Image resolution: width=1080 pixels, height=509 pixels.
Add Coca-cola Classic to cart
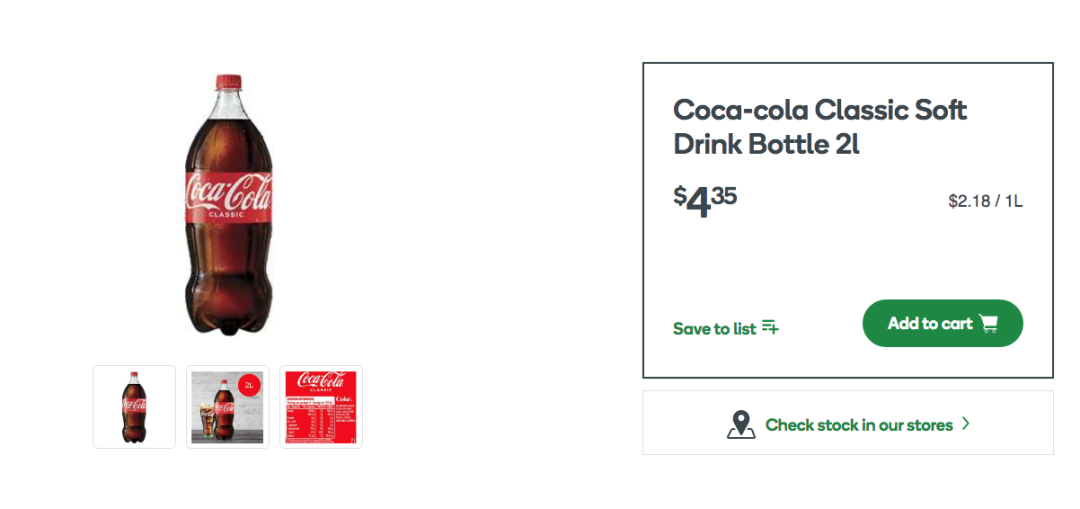coord(942,323)
